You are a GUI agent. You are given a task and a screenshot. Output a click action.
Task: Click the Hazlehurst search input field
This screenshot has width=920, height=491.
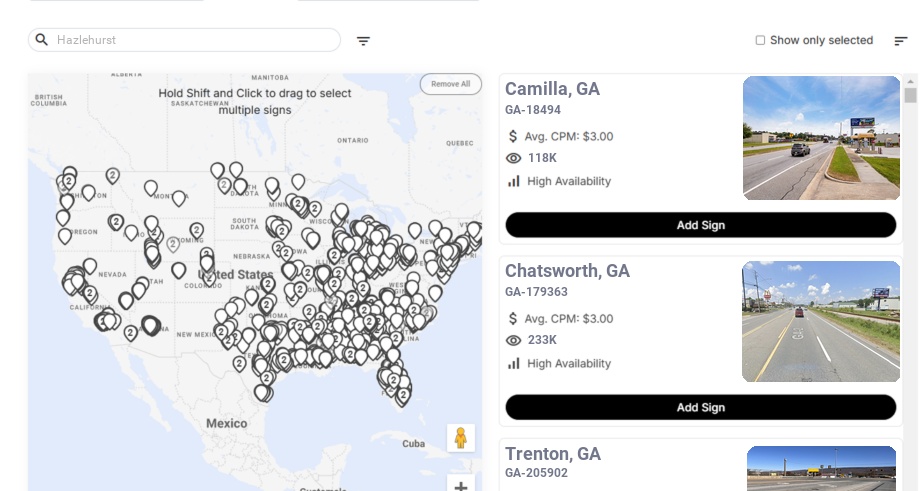[195, 40]
